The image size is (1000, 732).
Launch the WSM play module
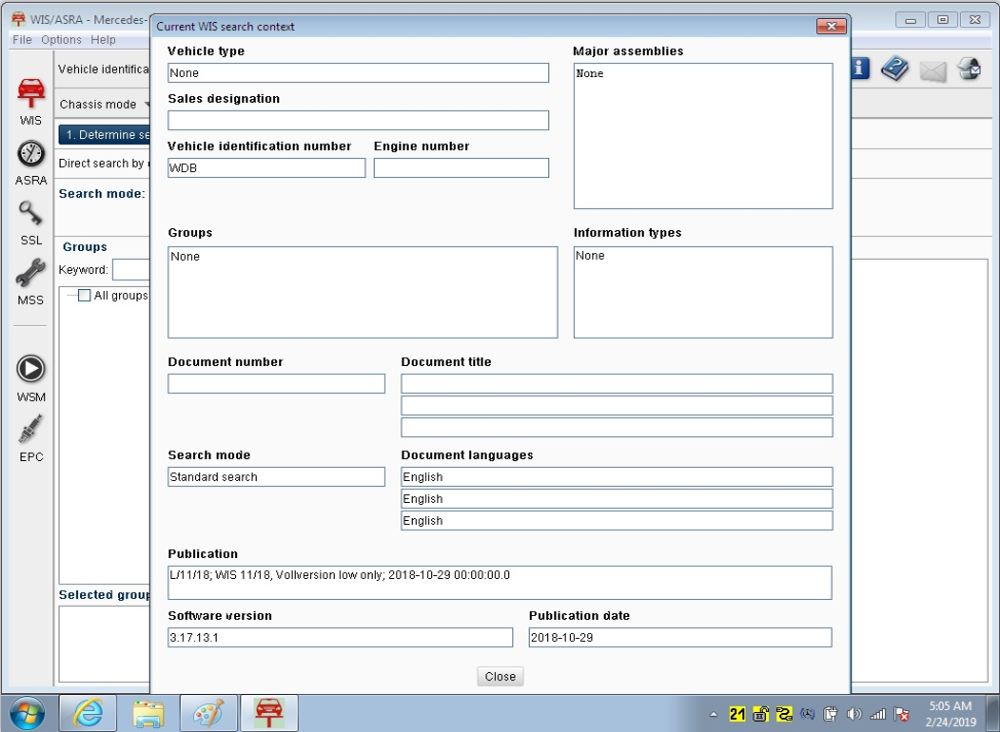pyautogui.click(x=31, y=379)
